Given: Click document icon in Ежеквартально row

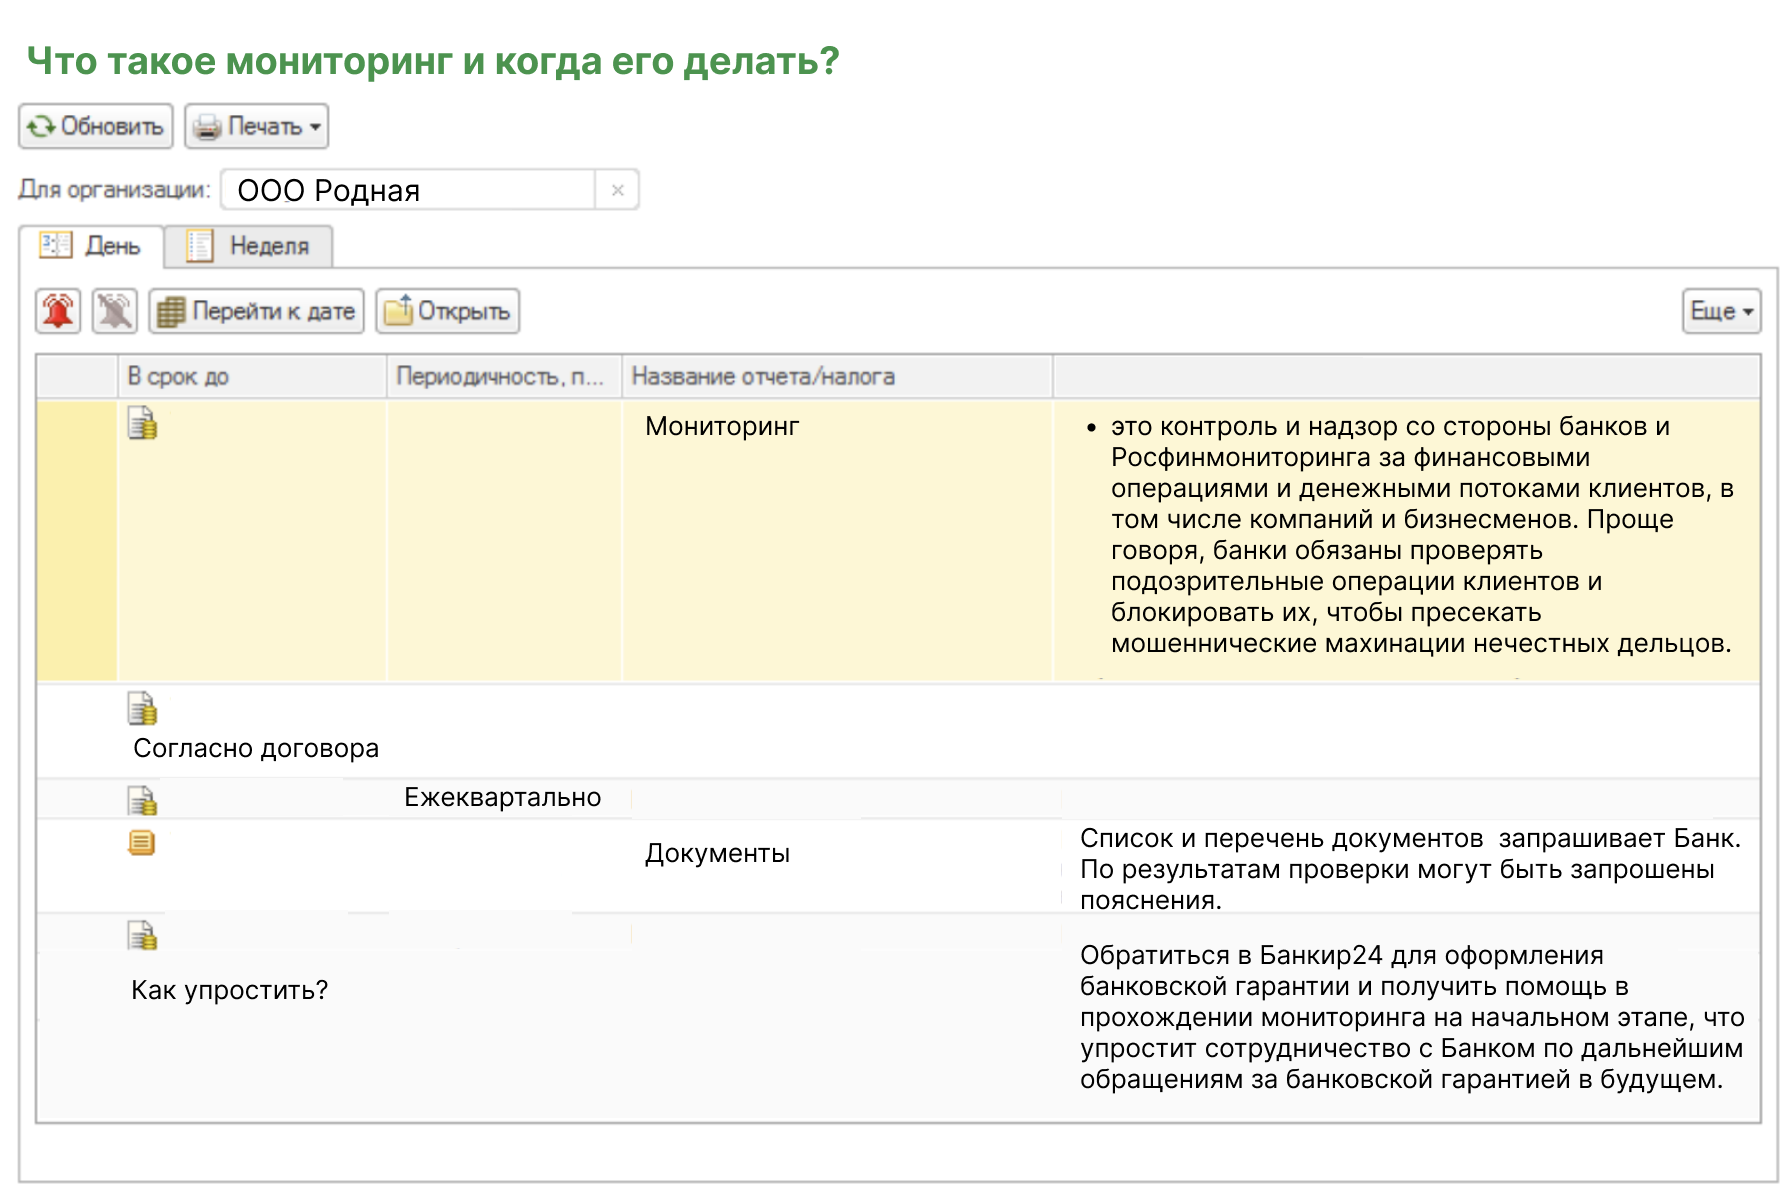Looking at the screenshot, I should point(142,800).
